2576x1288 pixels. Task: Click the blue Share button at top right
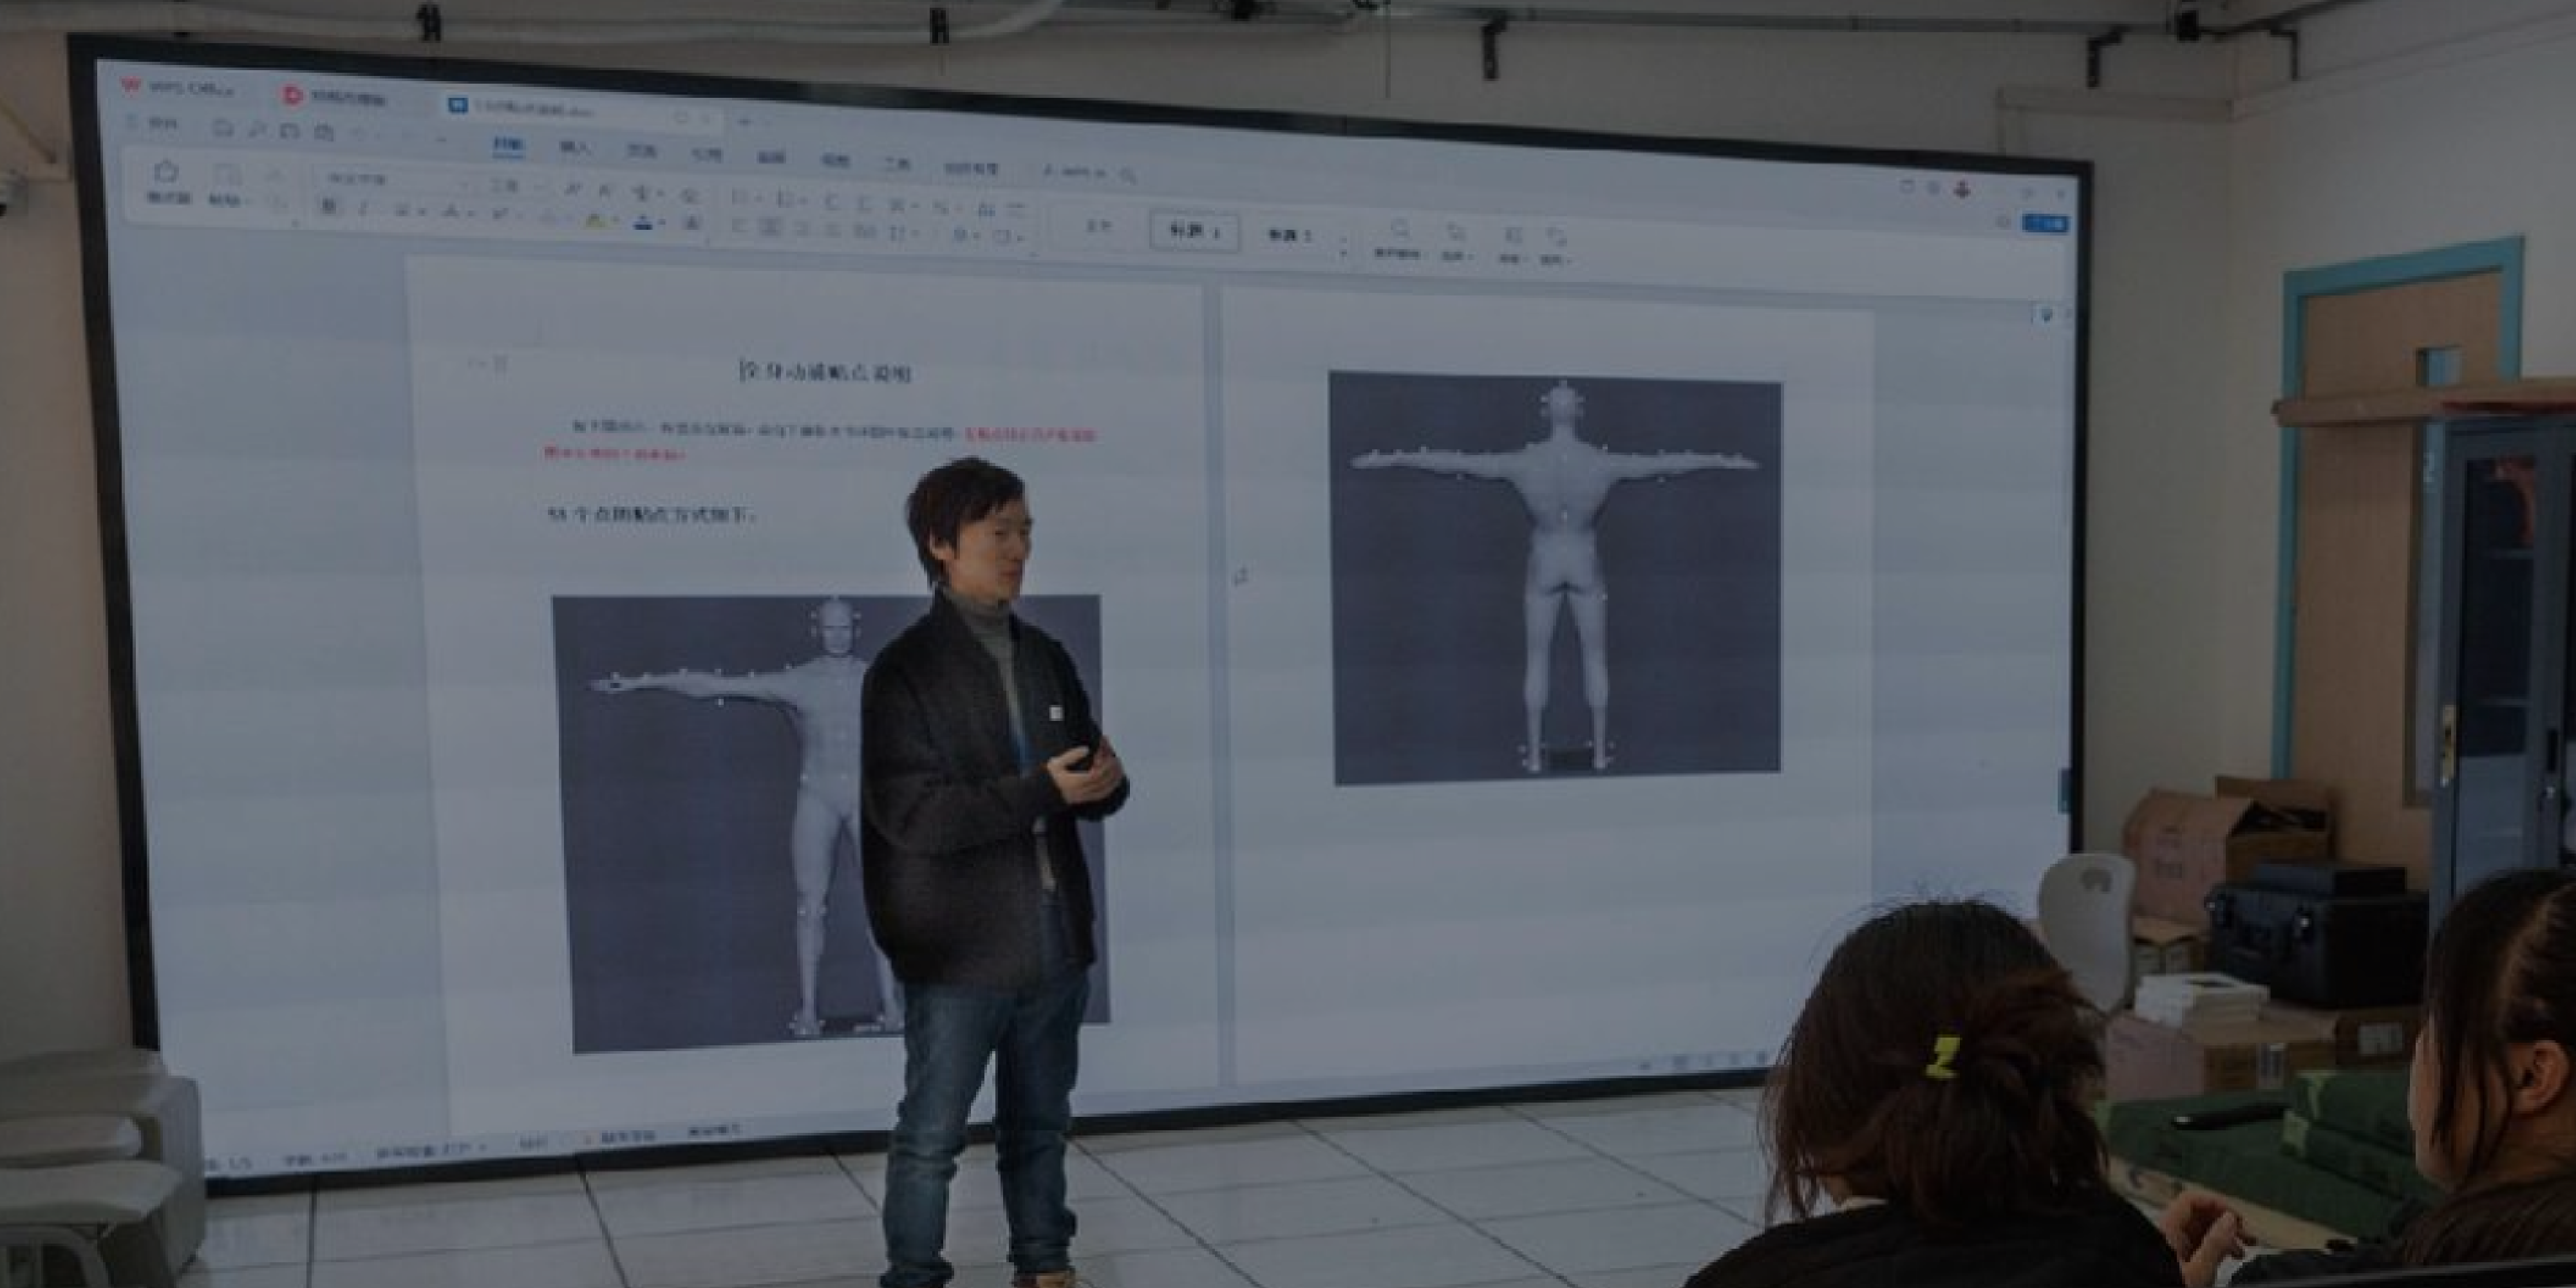click(x=2045, y=223)
